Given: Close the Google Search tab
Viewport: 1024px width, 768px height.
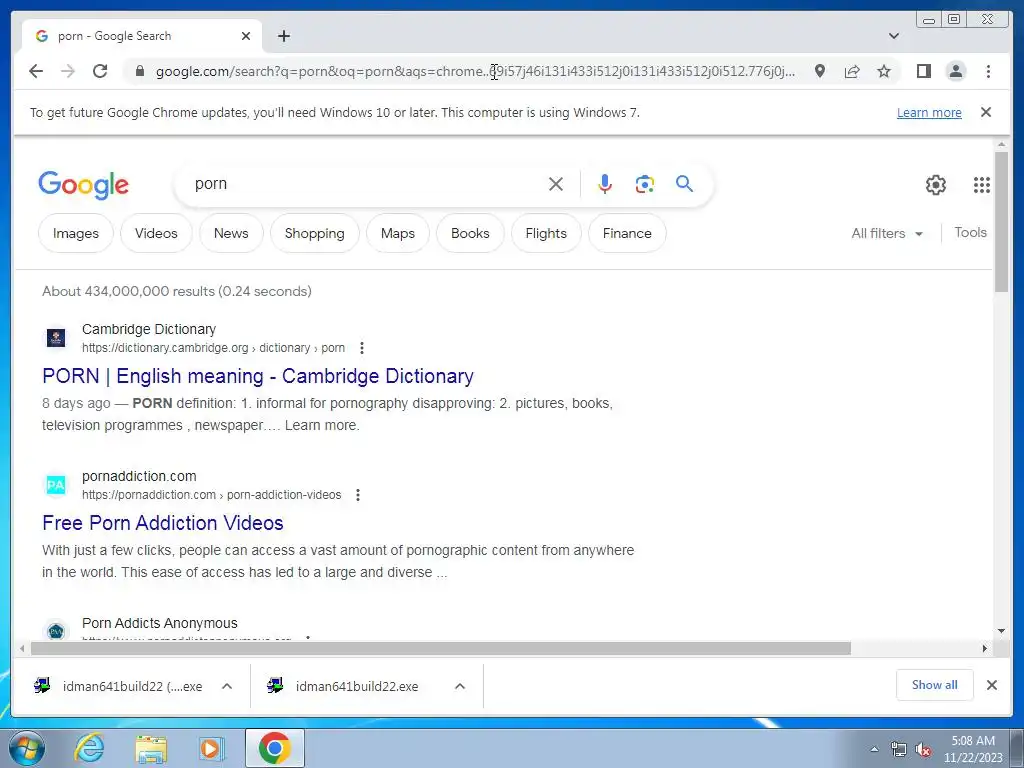Looking at the screenshot, I should click(x=246, y=36).
